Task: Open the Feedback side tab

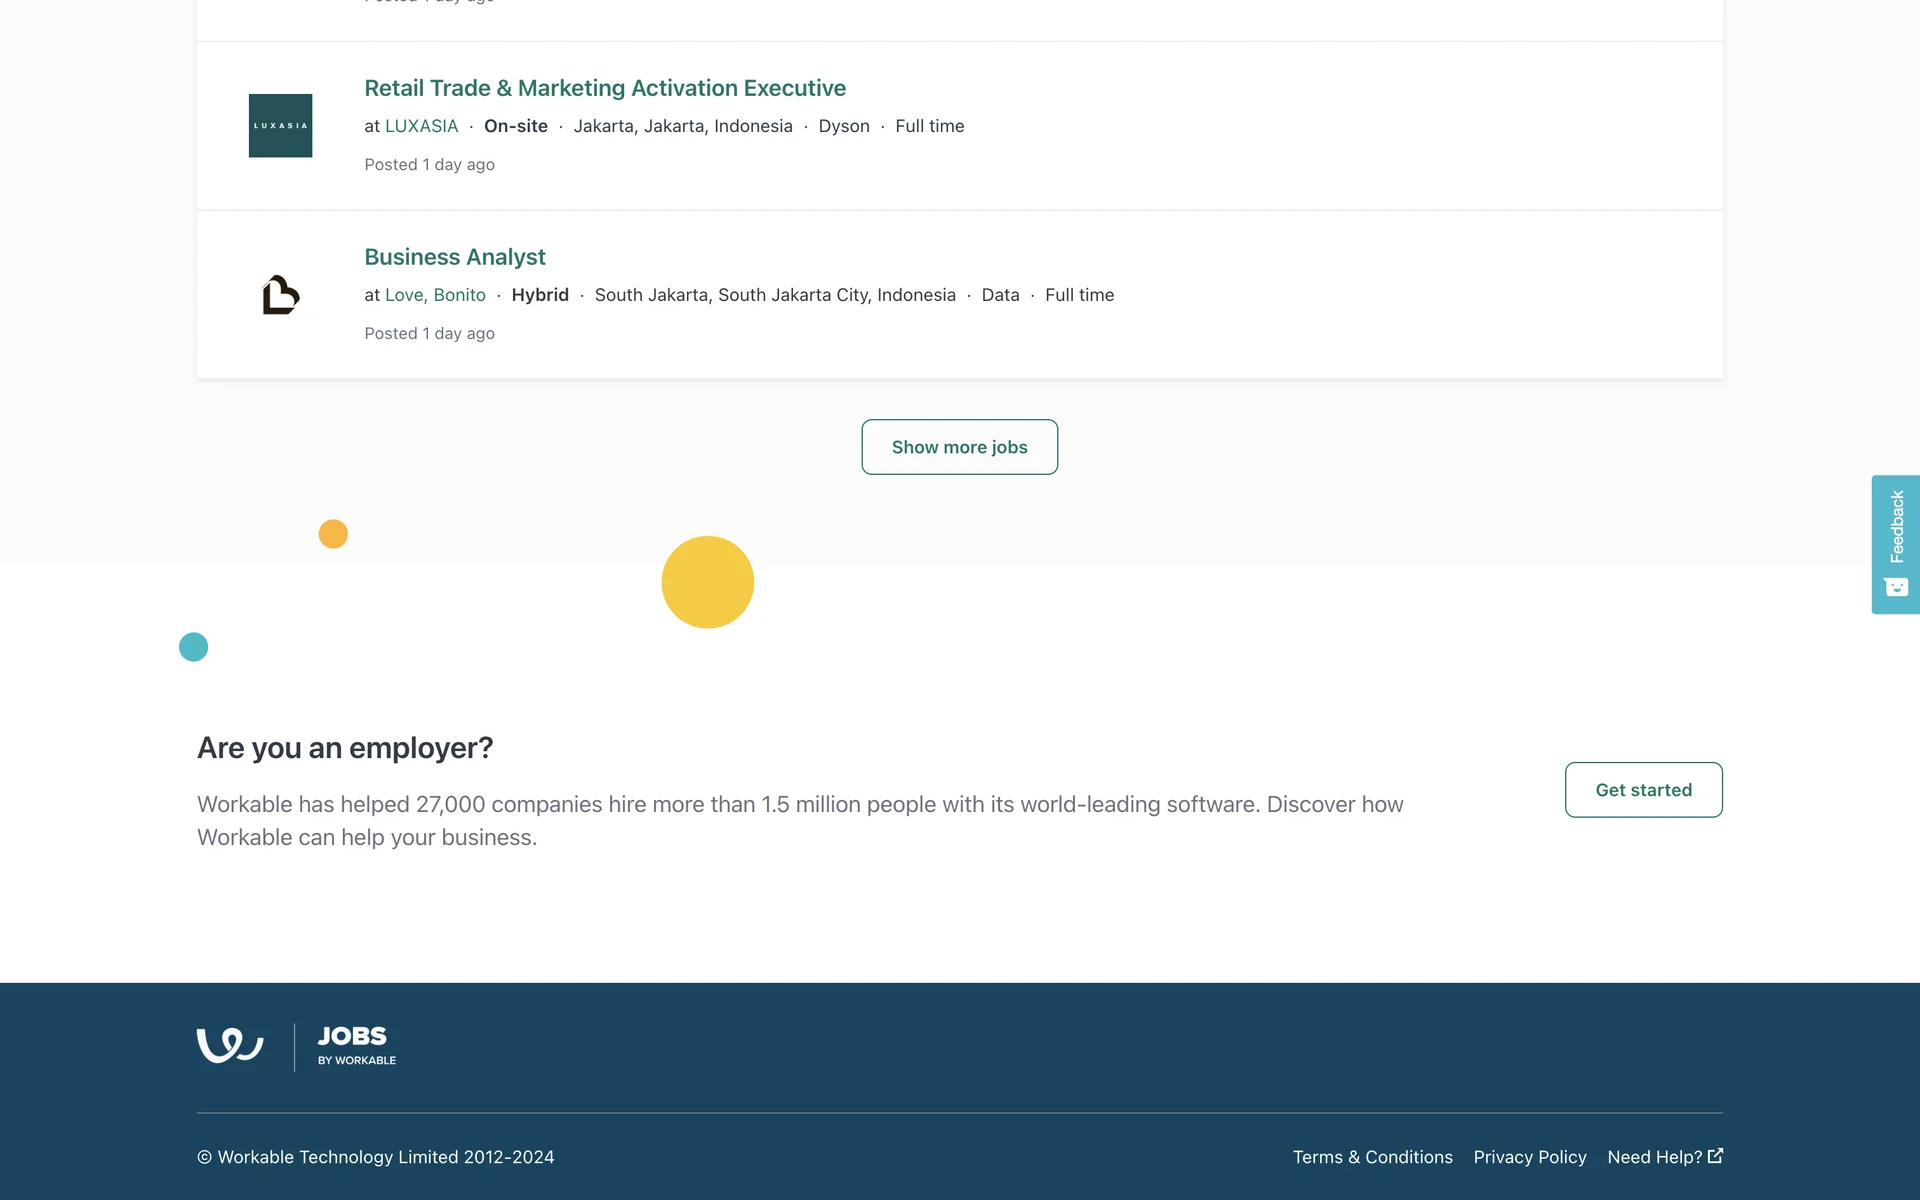Action: 1896,527
